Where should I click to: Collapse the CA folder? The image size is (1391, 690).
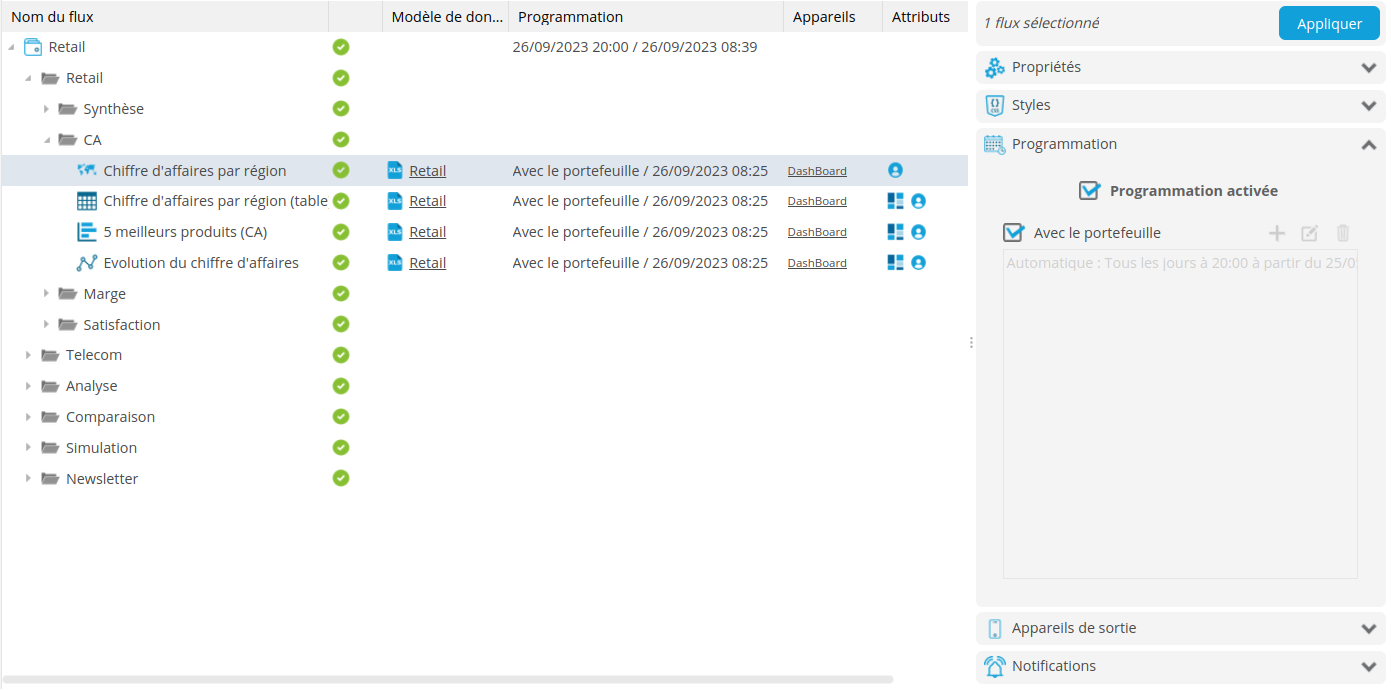click(46, 140)
